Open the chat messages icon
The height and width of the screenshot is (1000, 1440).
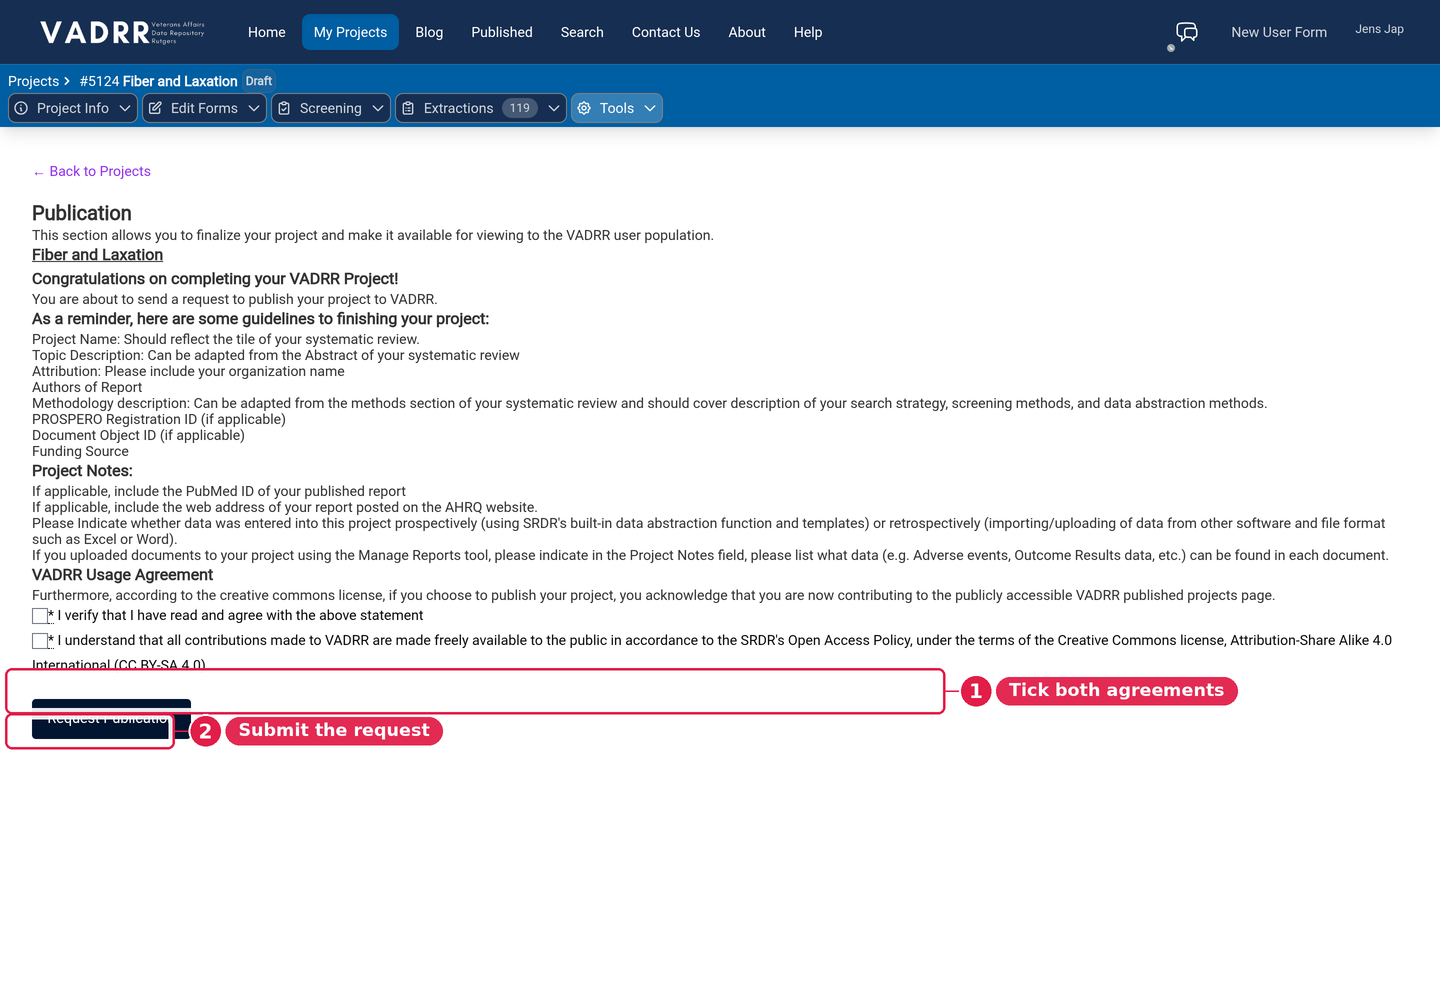point(1187,32)
